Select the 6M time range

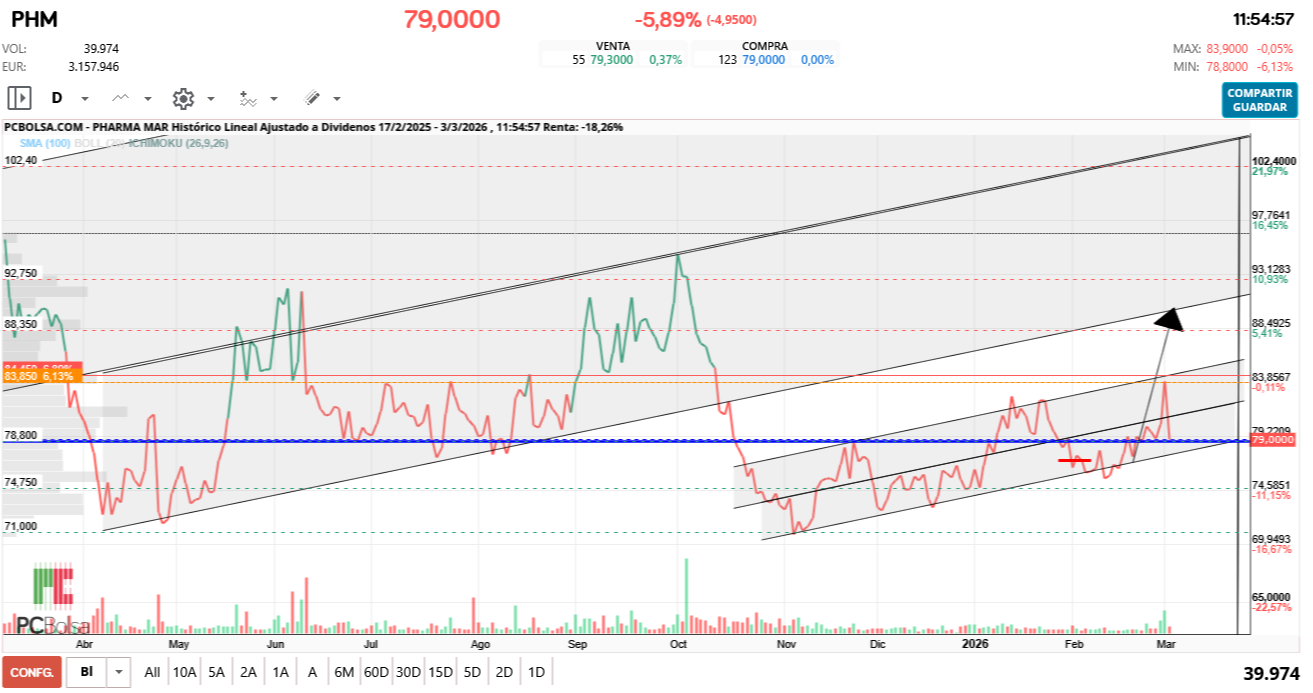pyautogui.click(x=344, y=672)
